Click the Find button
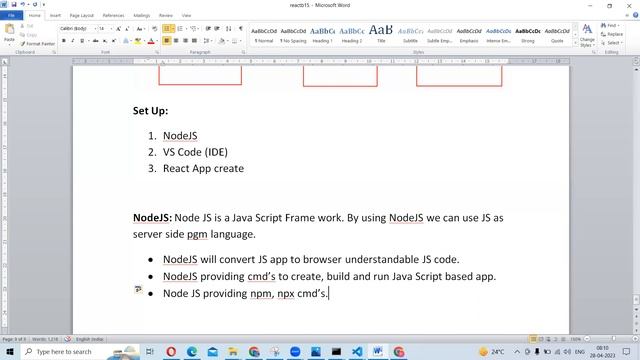 (610, 26)
